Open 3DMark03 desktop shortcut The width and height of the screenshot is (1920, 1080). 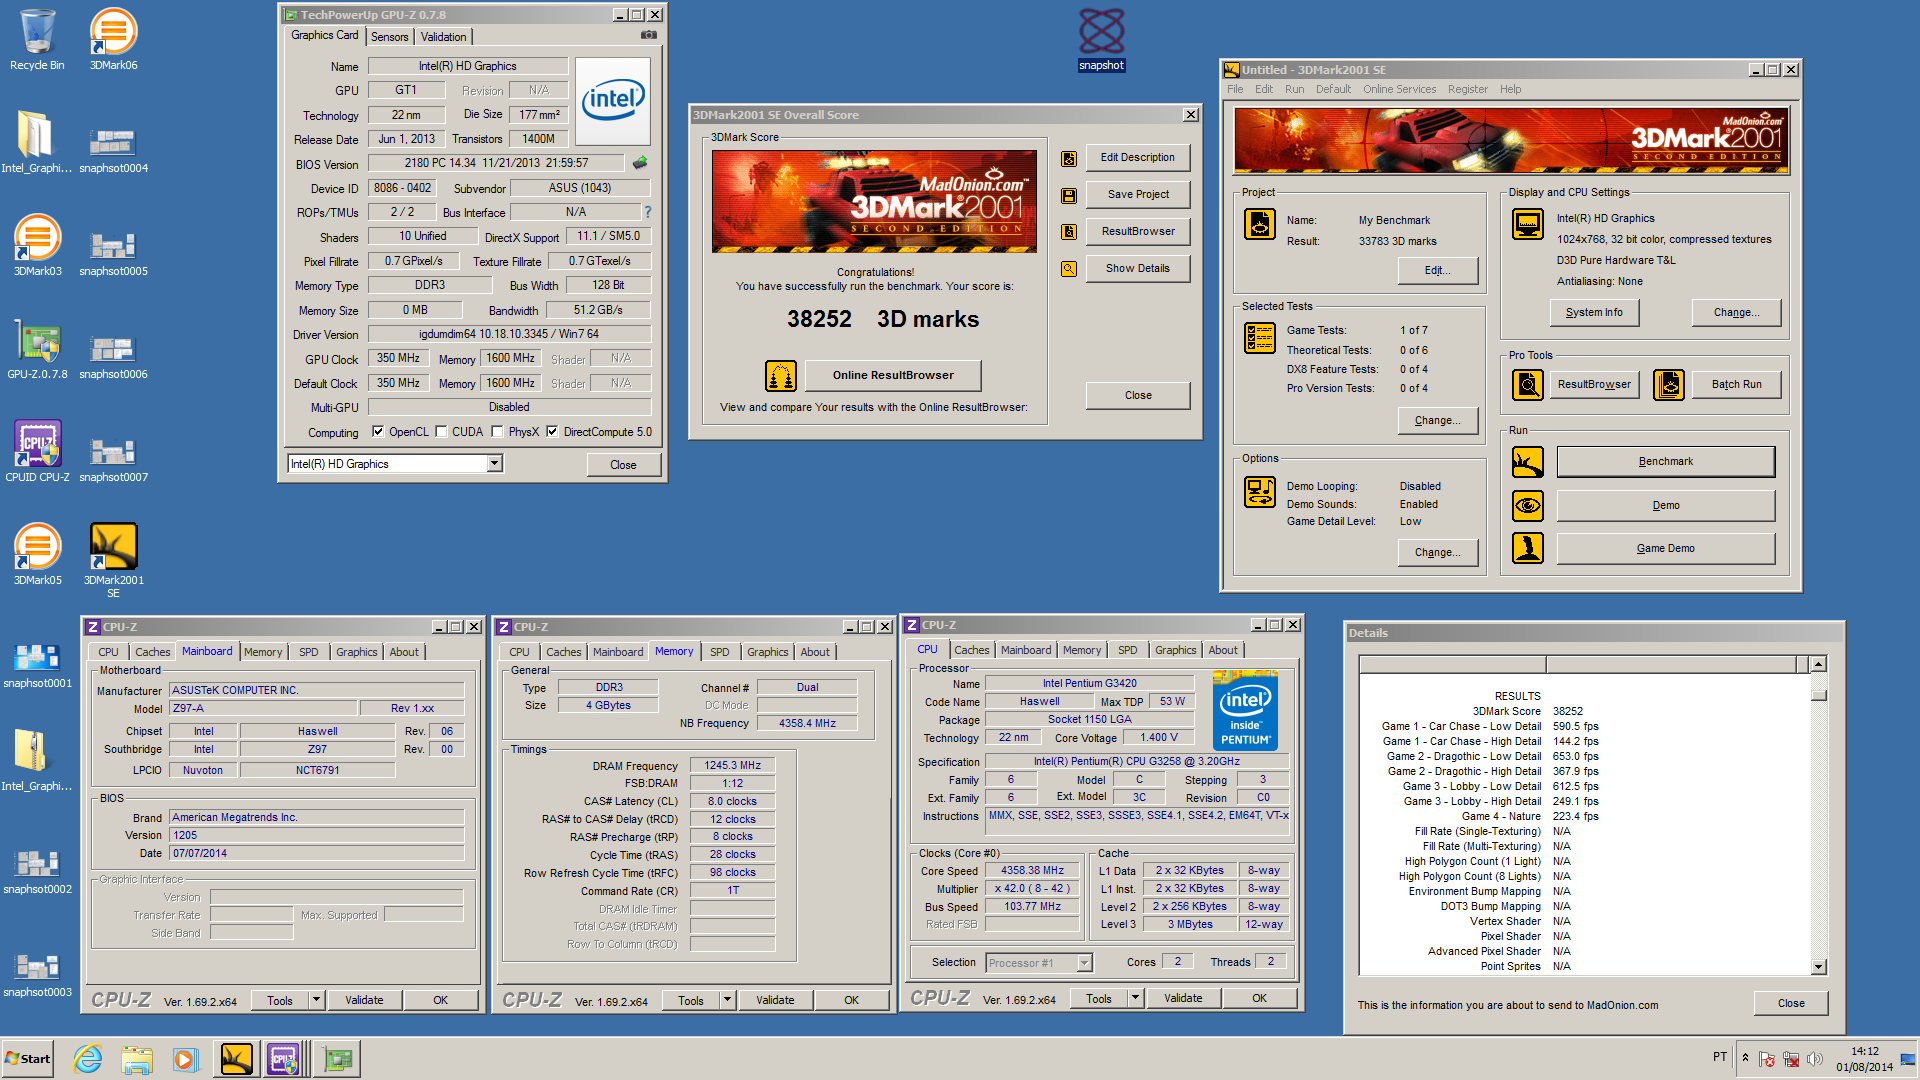coord(37,246)
